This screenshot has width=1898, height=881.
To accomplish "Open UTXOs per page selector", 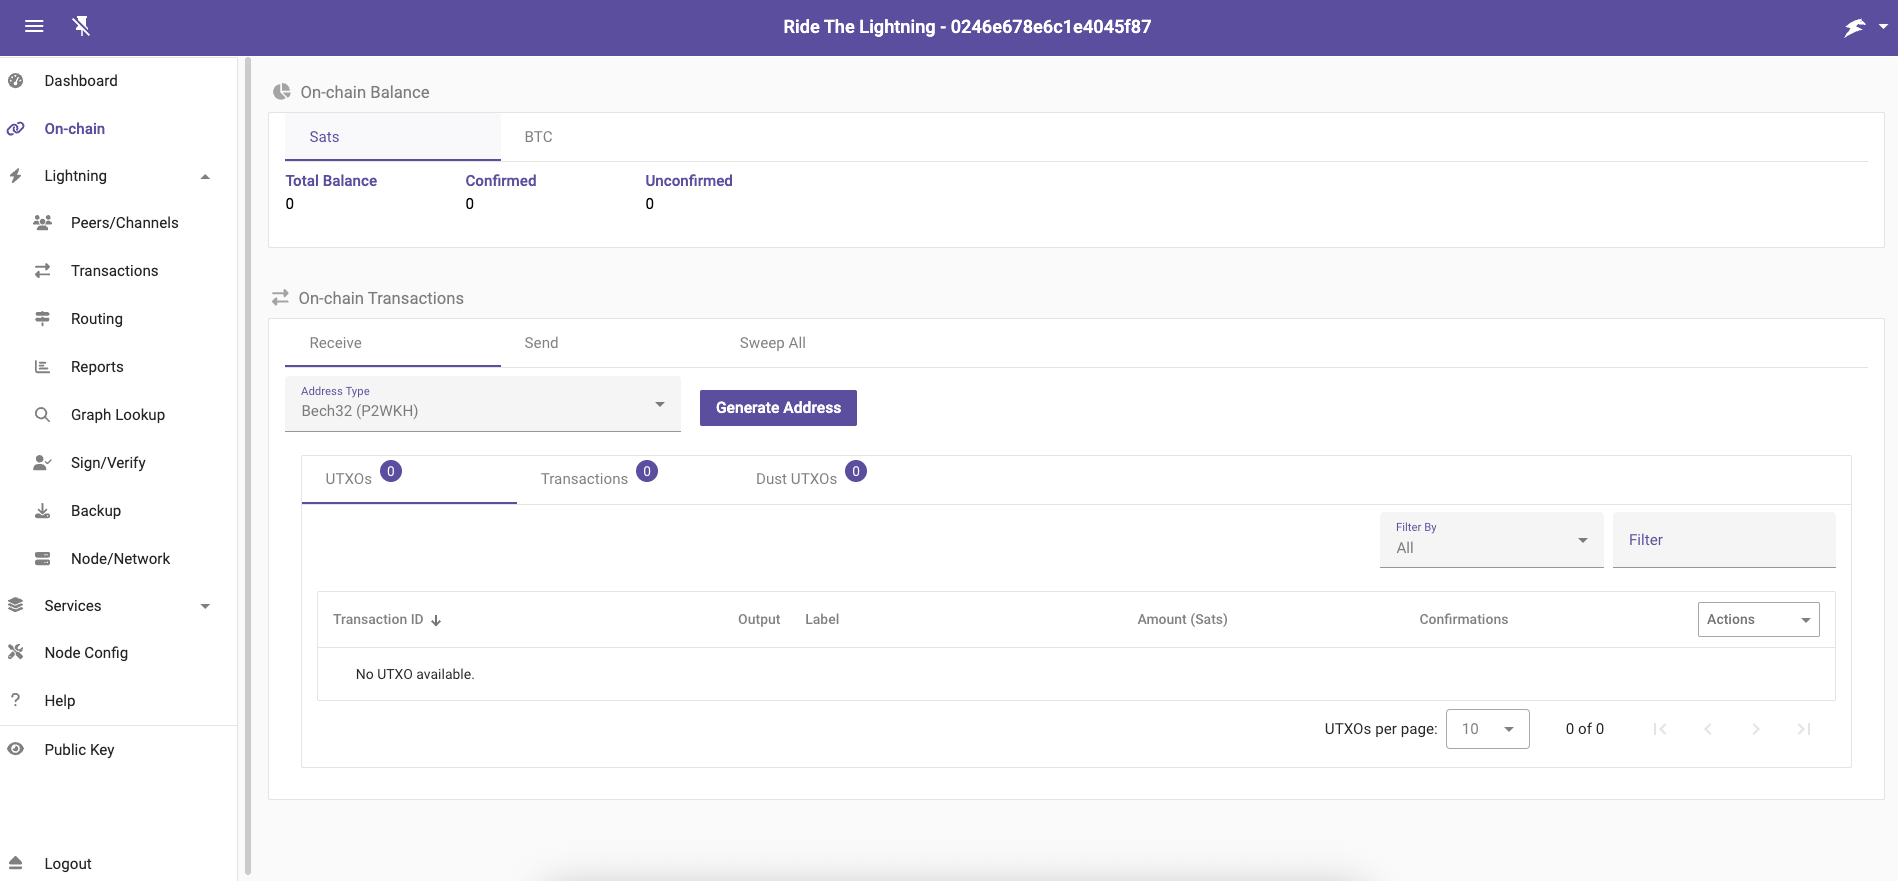I will point(1487,729).
